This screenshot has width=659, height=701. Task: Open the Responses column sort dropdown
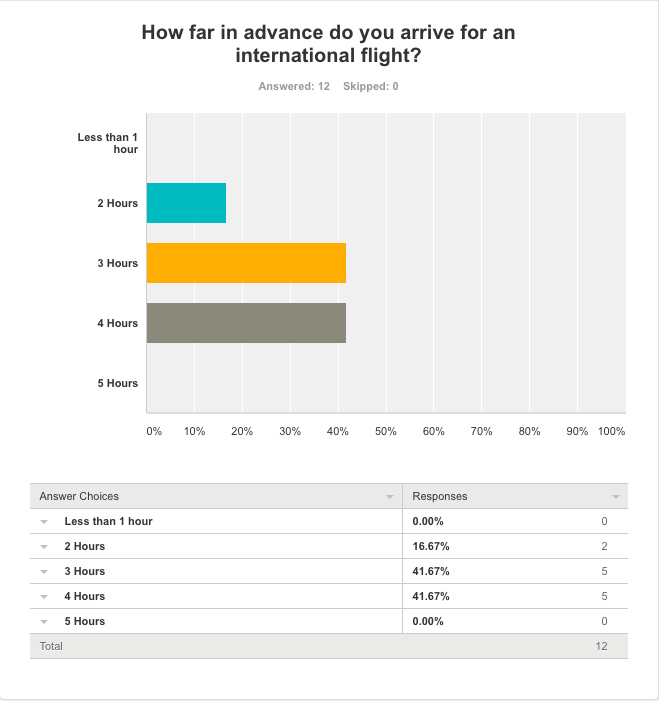click(616, 497)
